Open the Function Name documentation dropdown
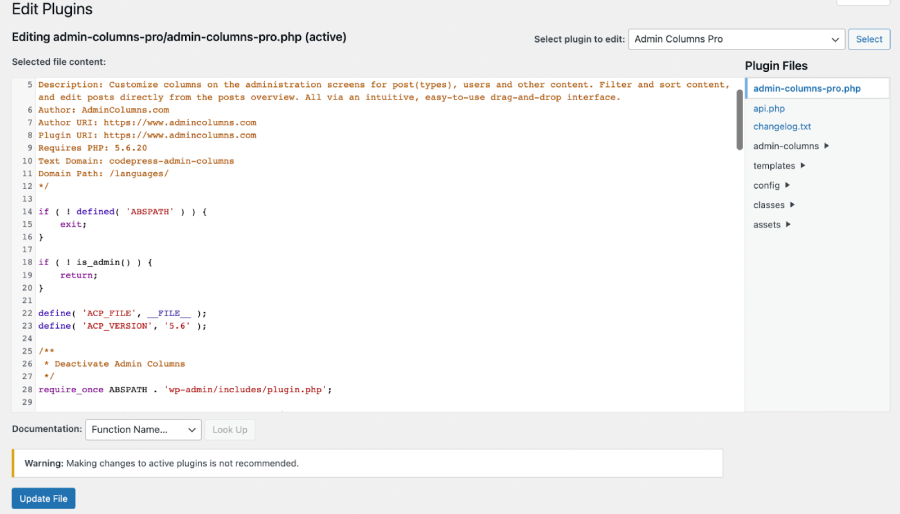 (x=144, y=429)
